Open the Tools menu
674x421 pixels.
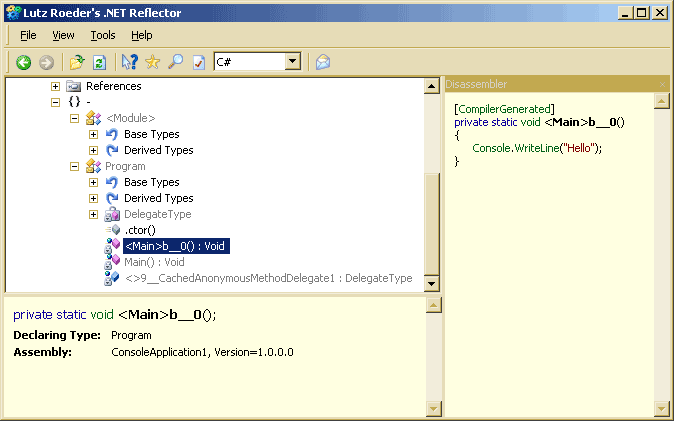pos(103,35)
